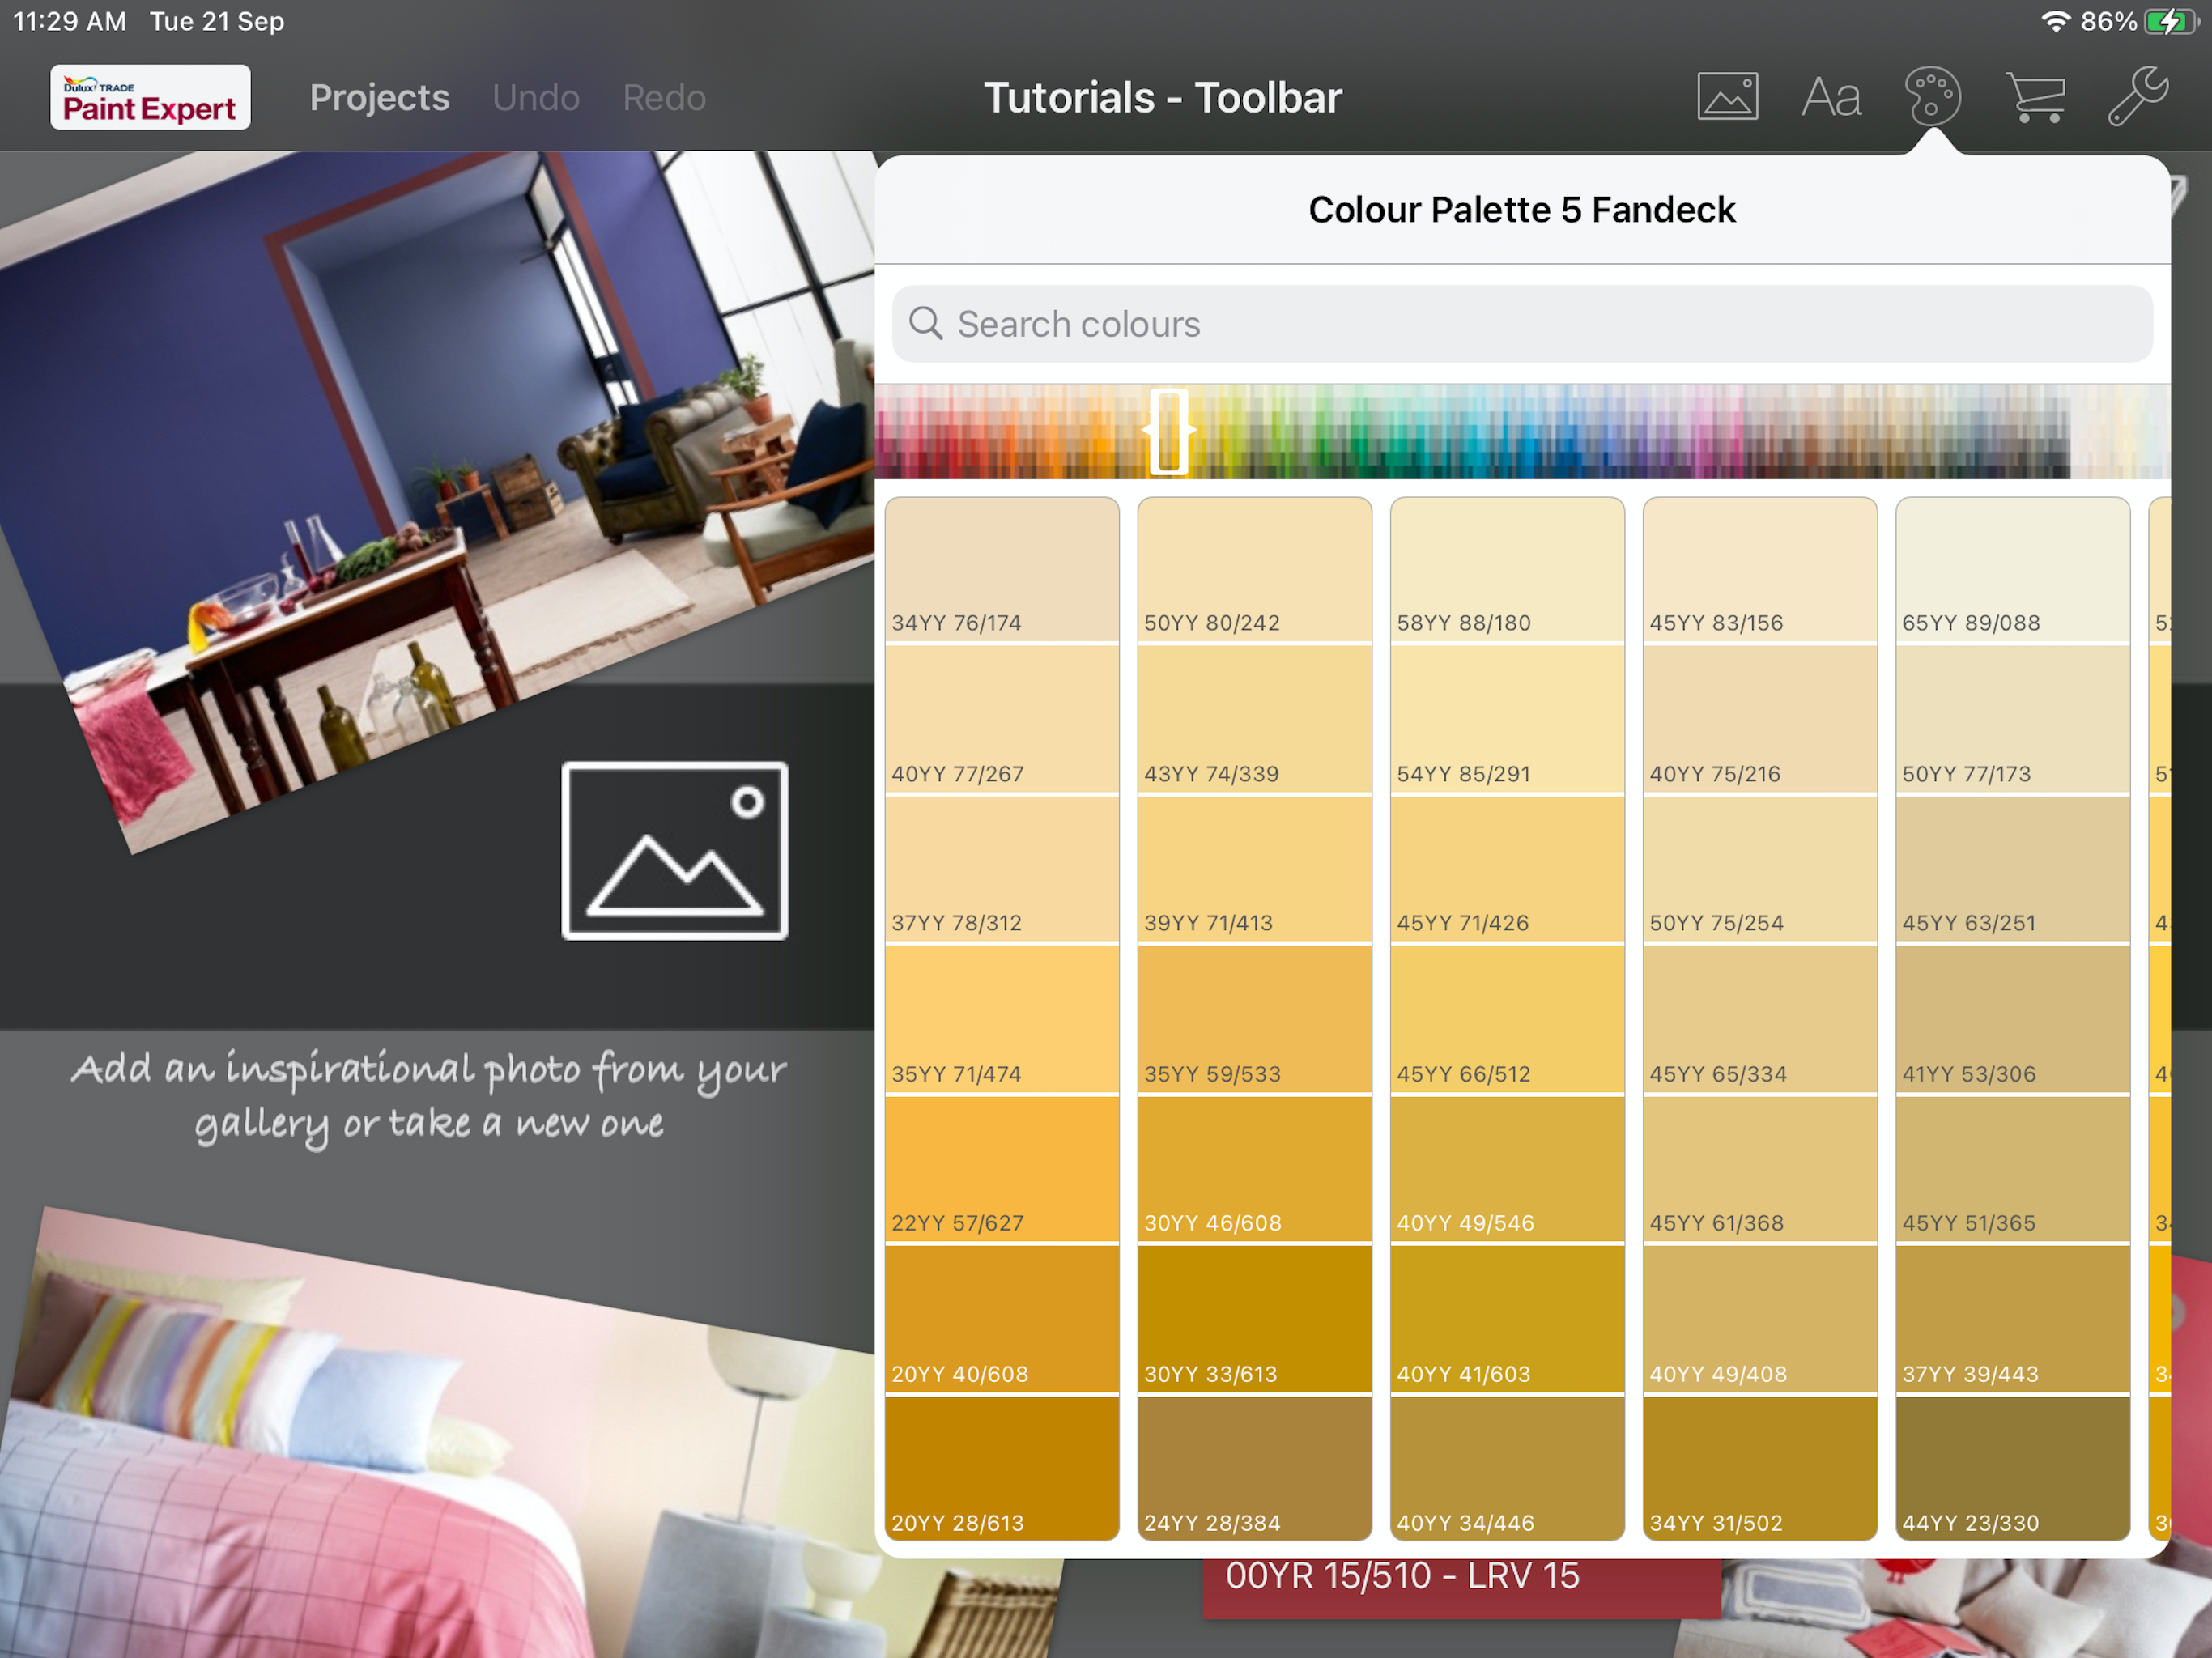Tap swatch 41YY 53/306
This screenshot has width=2212, height=1658.
[2012, 1019]
